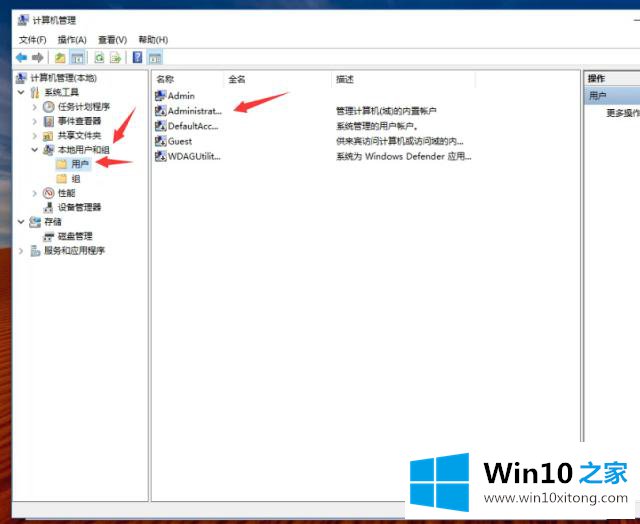Click the 系统工具 tools icon

(36, 92)
